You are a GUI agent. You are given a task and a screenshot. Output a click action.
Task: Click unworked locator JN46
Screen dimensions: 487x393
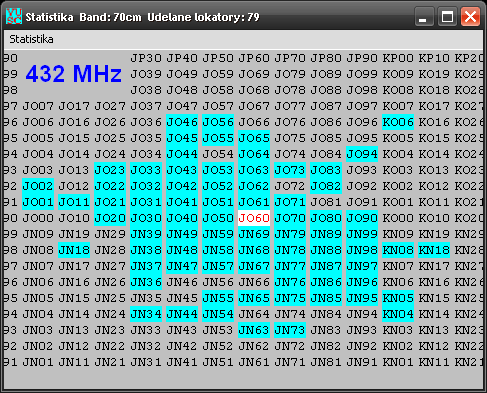(182, 282)
